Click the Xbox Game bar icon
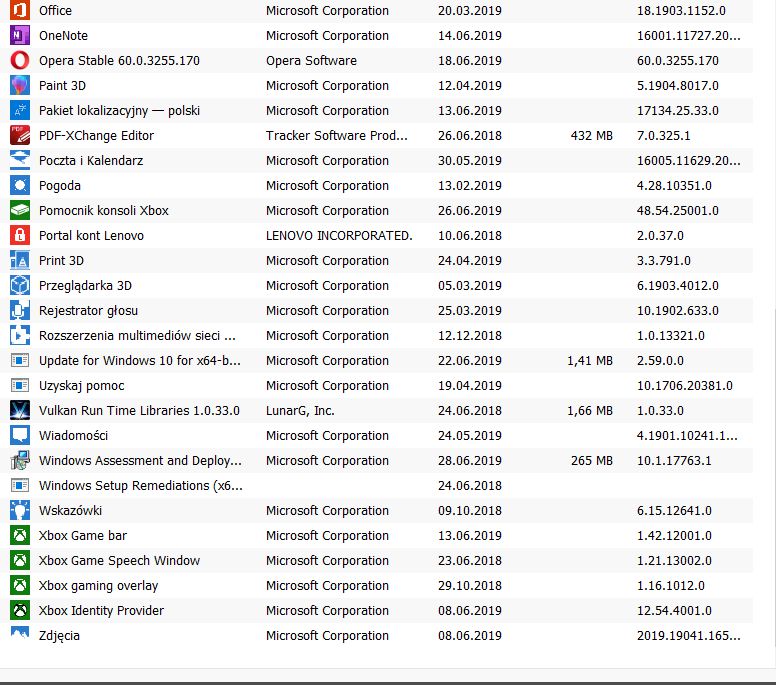 [20, 536]
